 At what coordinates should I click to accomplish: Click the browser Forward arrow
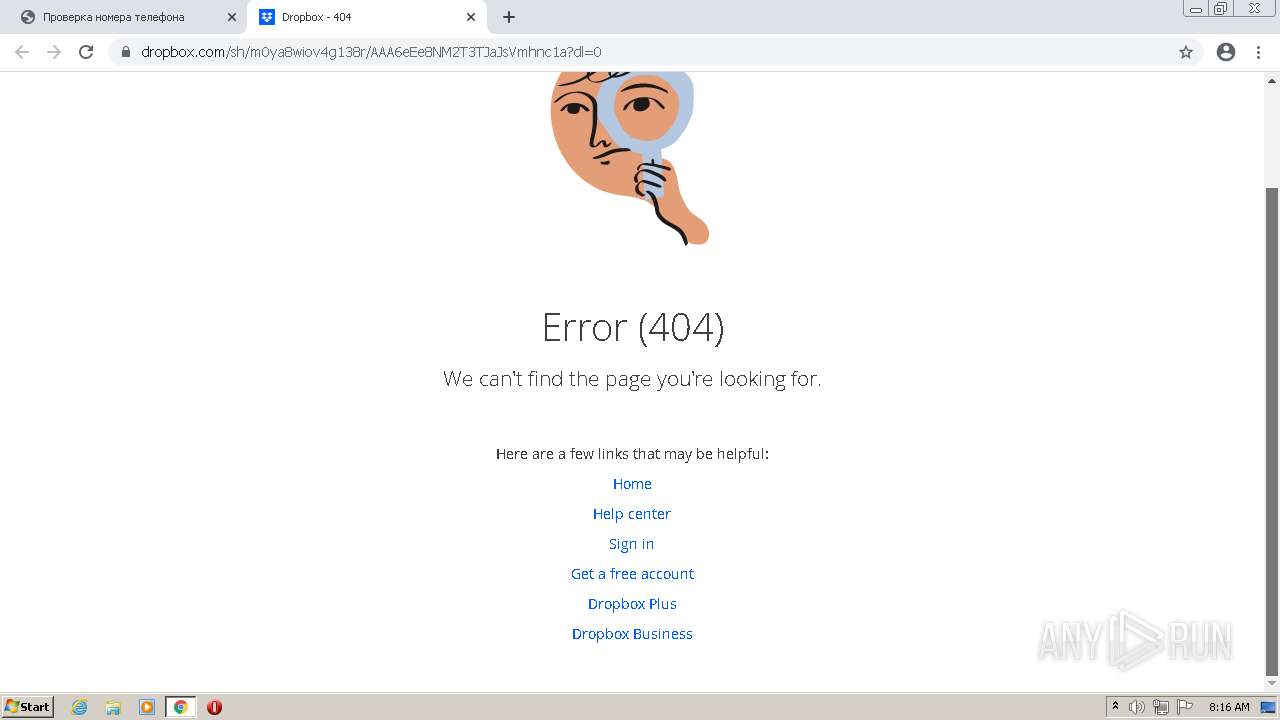[54, 52]
